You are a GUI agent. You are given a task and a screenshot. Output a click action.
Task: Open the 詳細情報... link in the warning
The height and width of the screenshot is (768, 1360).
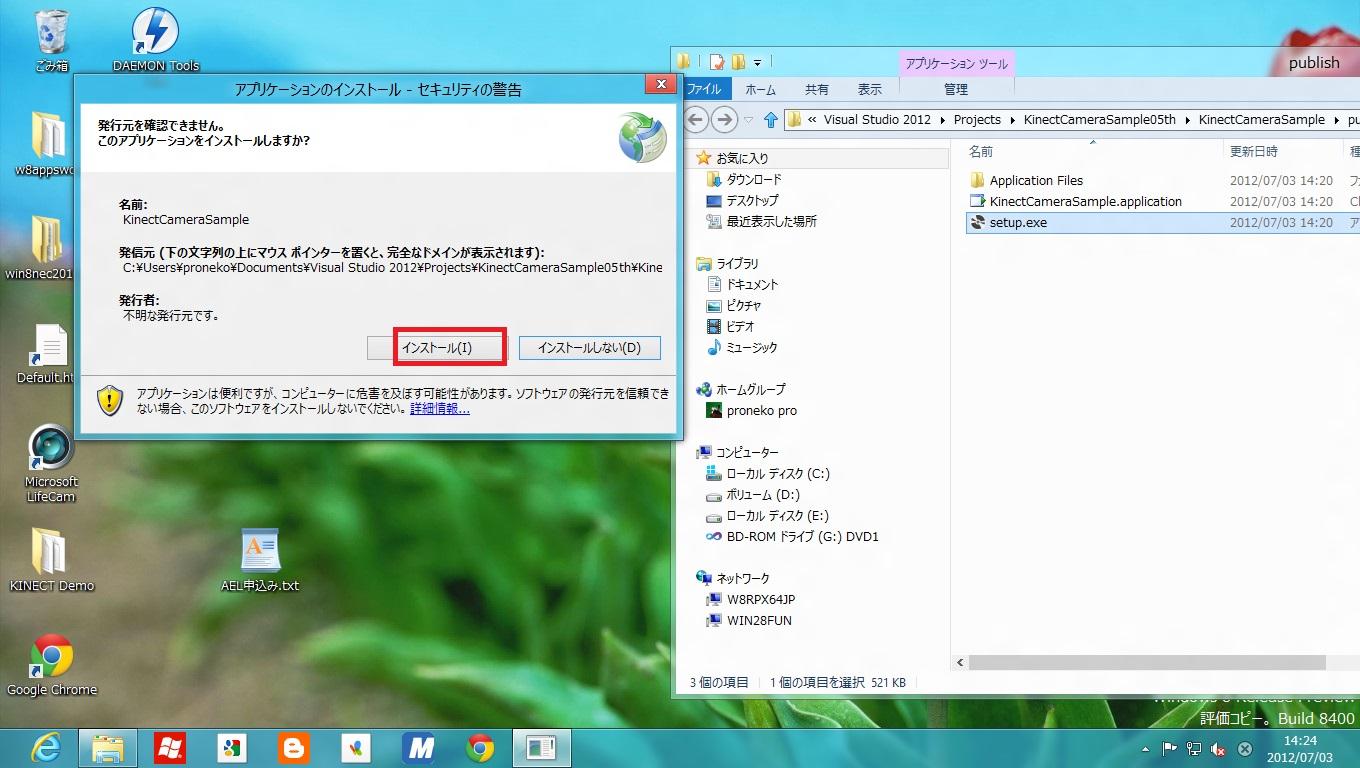439,409
